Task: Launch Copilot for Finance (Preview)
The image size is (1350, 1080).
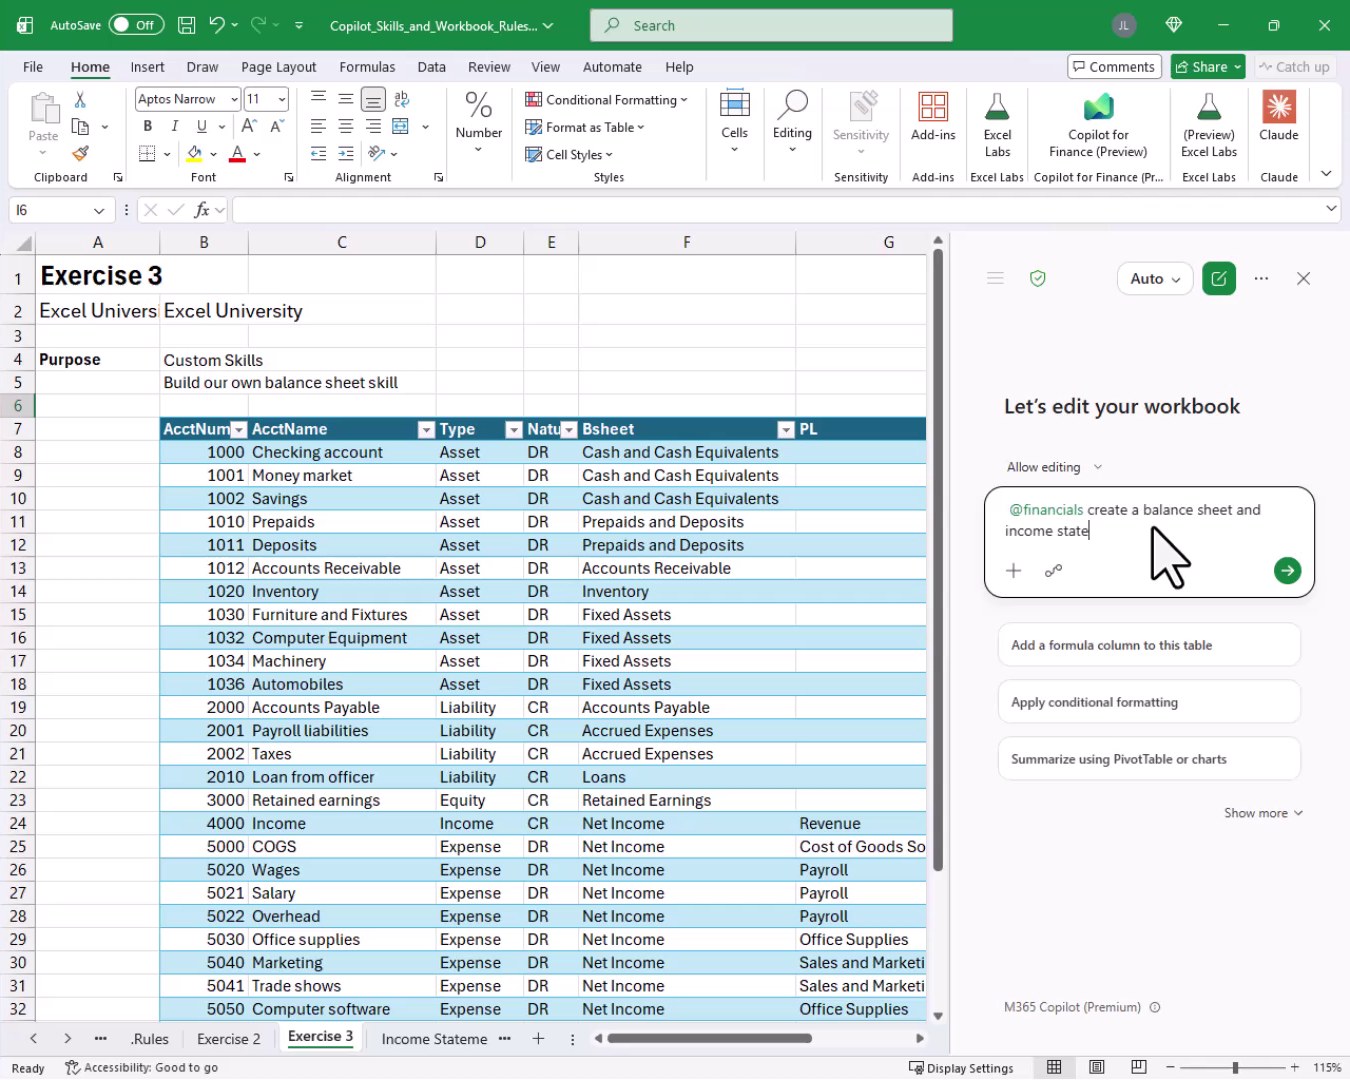Action: [1098, 124]
